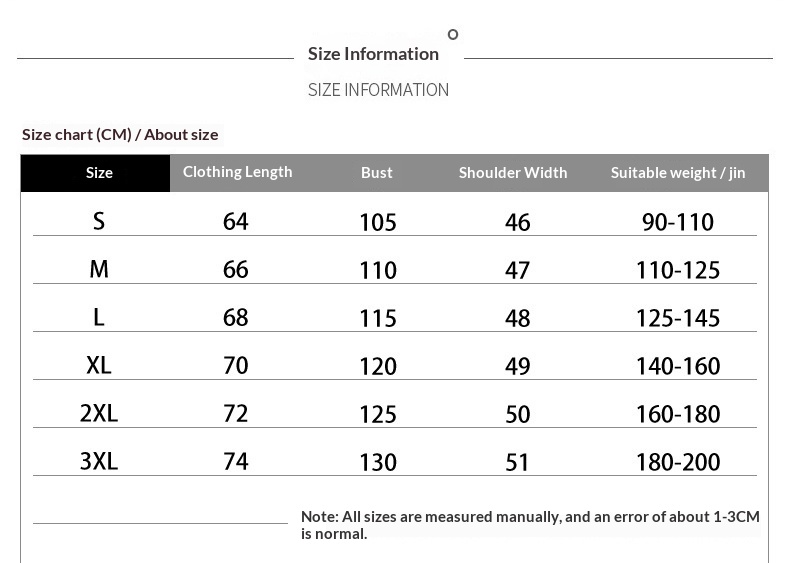This screenshot has height=563, width=790.
Task: Click the clothing length value 66
Action: point(236,270)
